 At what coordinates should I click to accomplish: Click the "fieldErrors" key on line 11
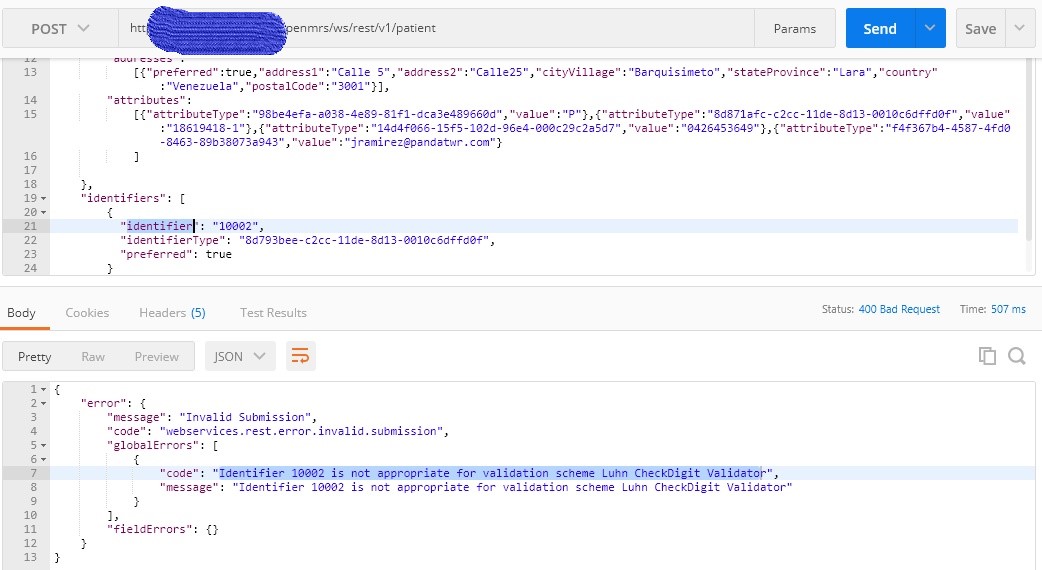point(150,529)
